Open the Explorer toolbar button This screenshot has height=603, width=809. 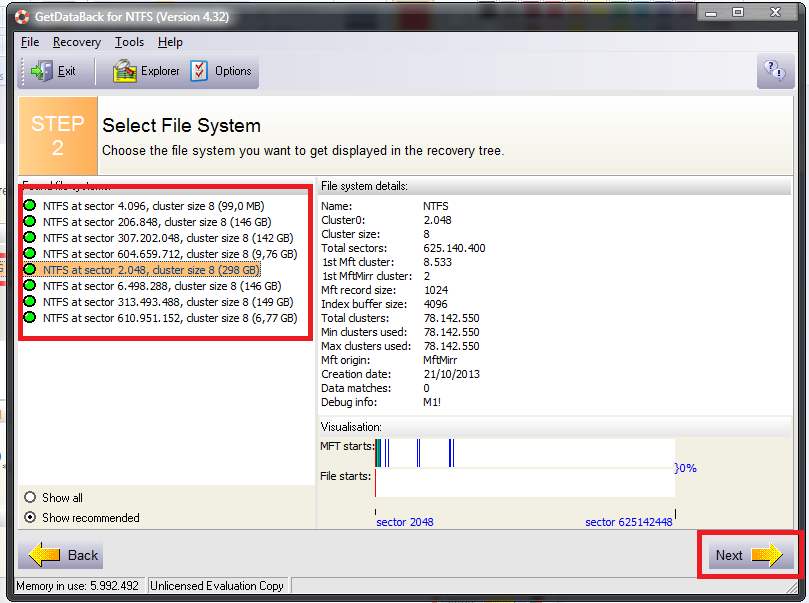[x=146, y=71]
